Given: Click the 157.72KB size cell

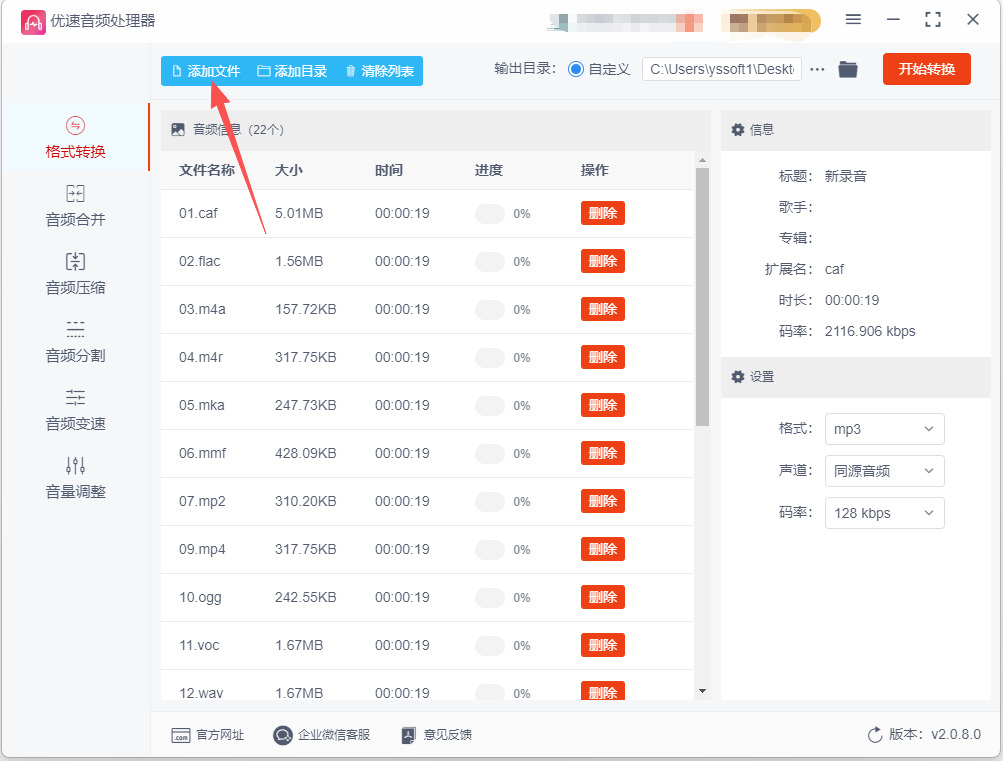Looking at the screenshot, I should tap(306, 309).
